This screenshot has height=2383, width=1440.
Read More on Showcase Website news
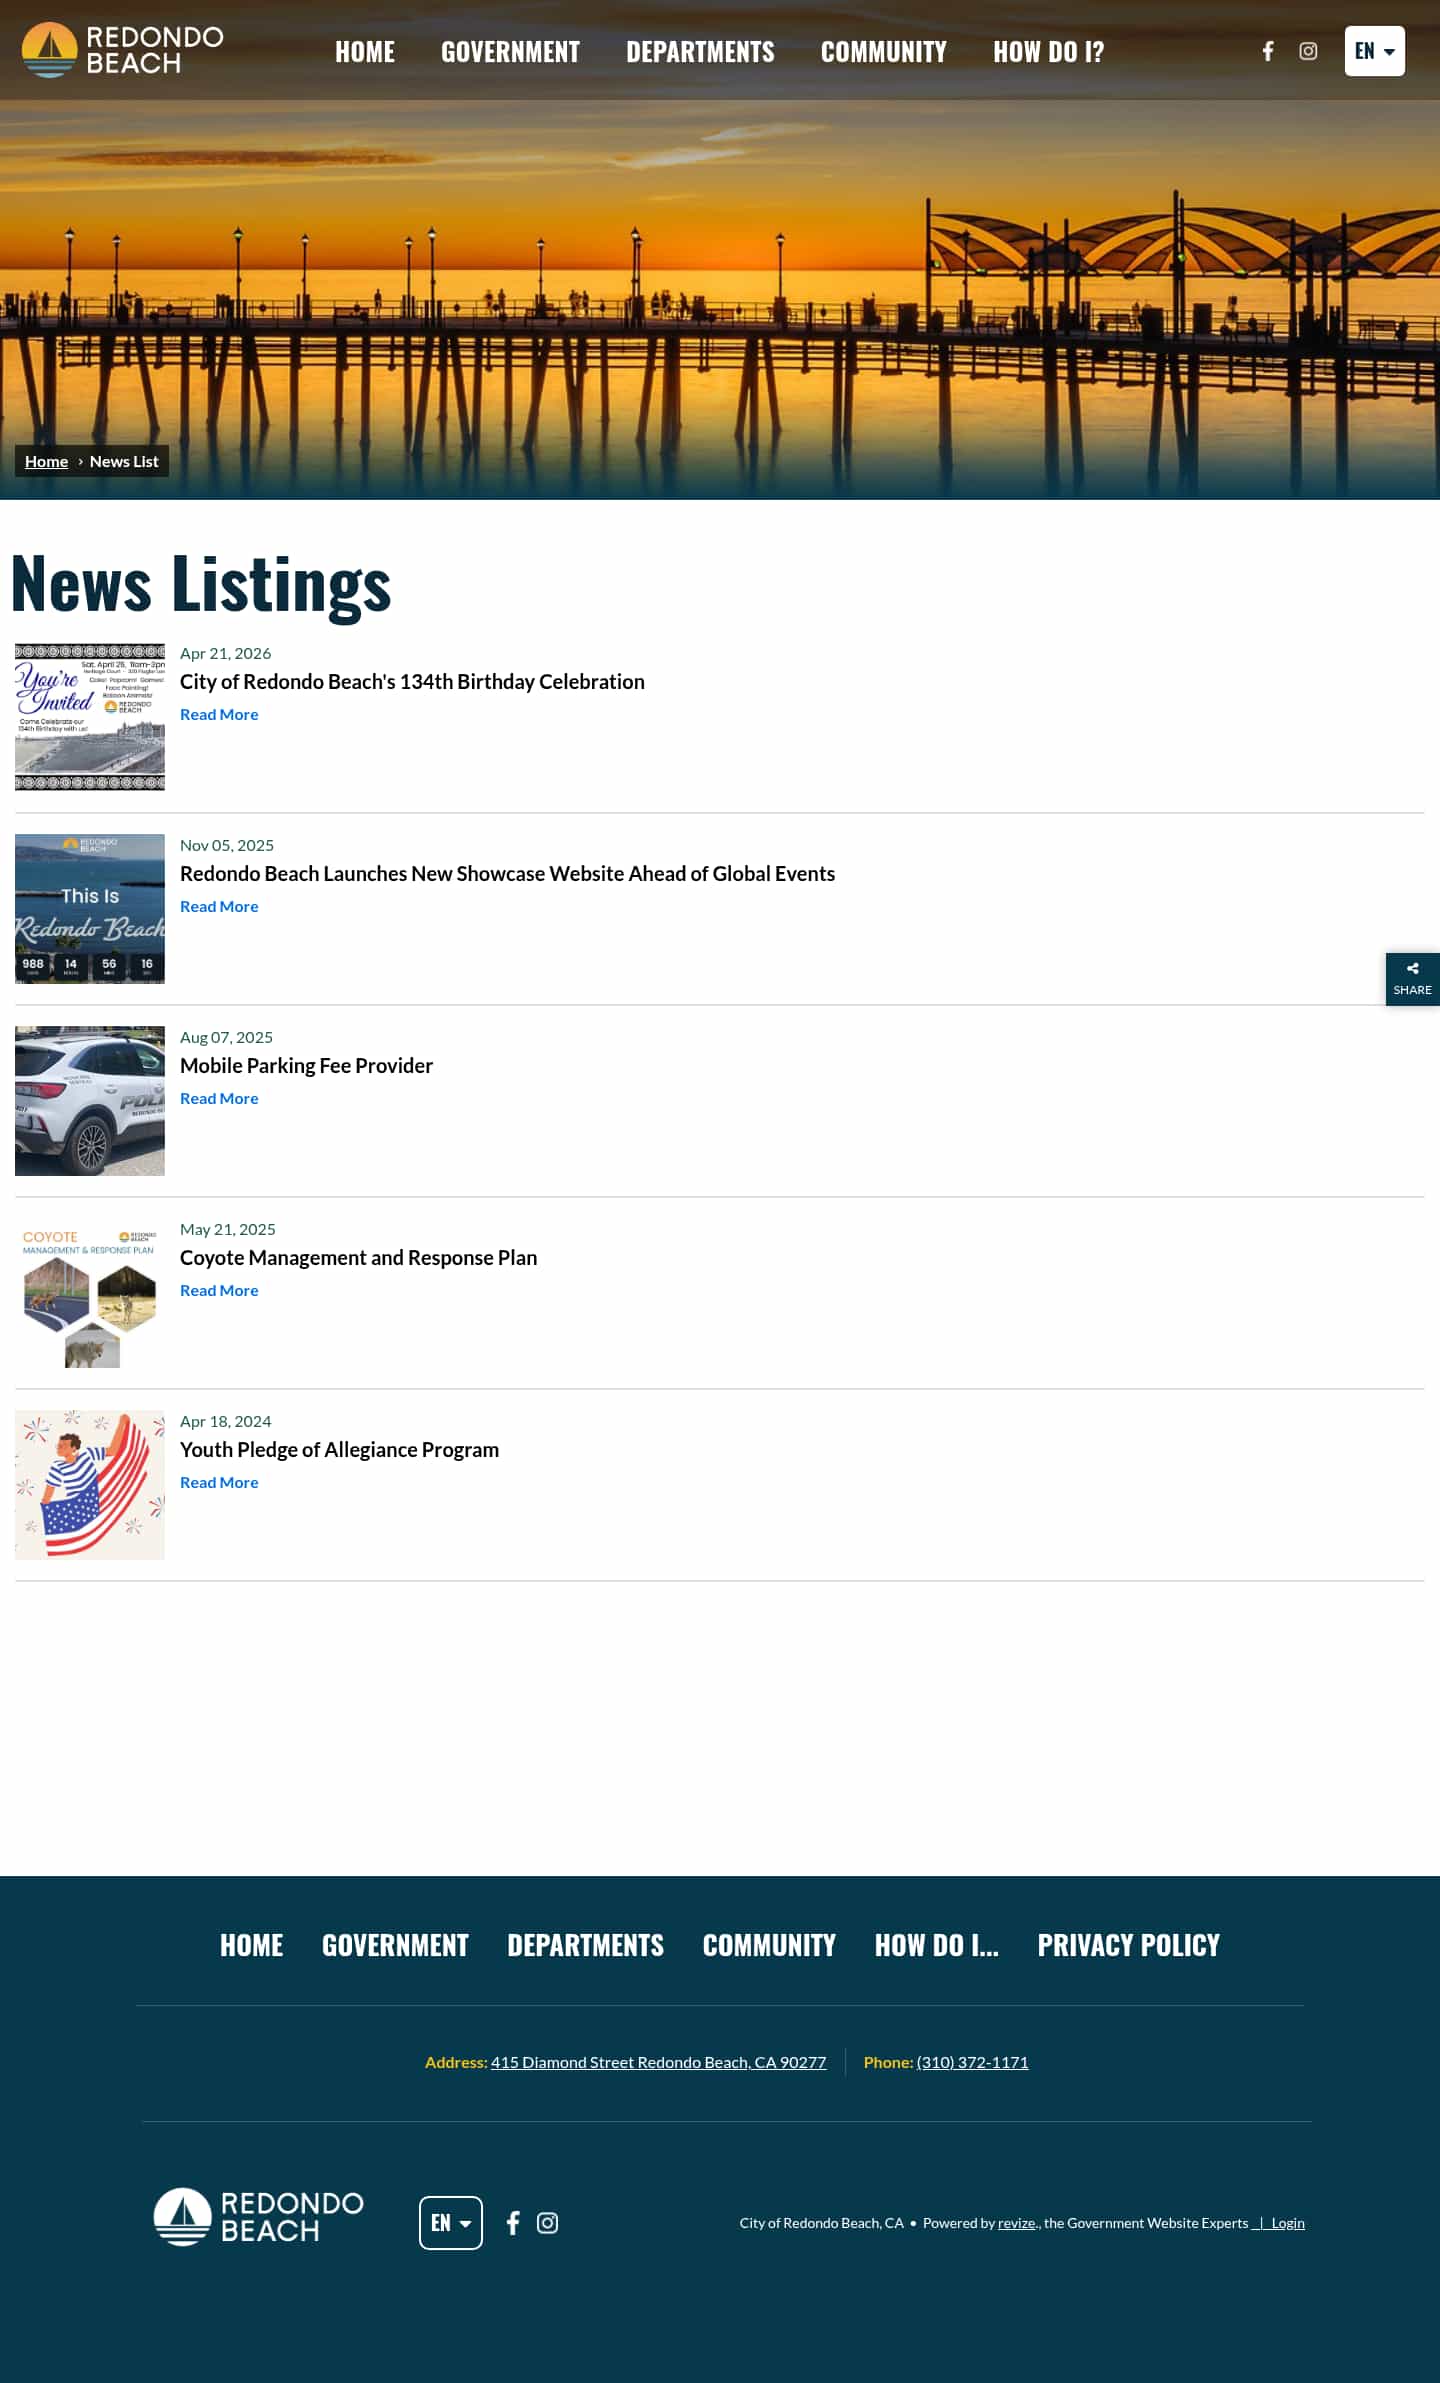point(219,906)
